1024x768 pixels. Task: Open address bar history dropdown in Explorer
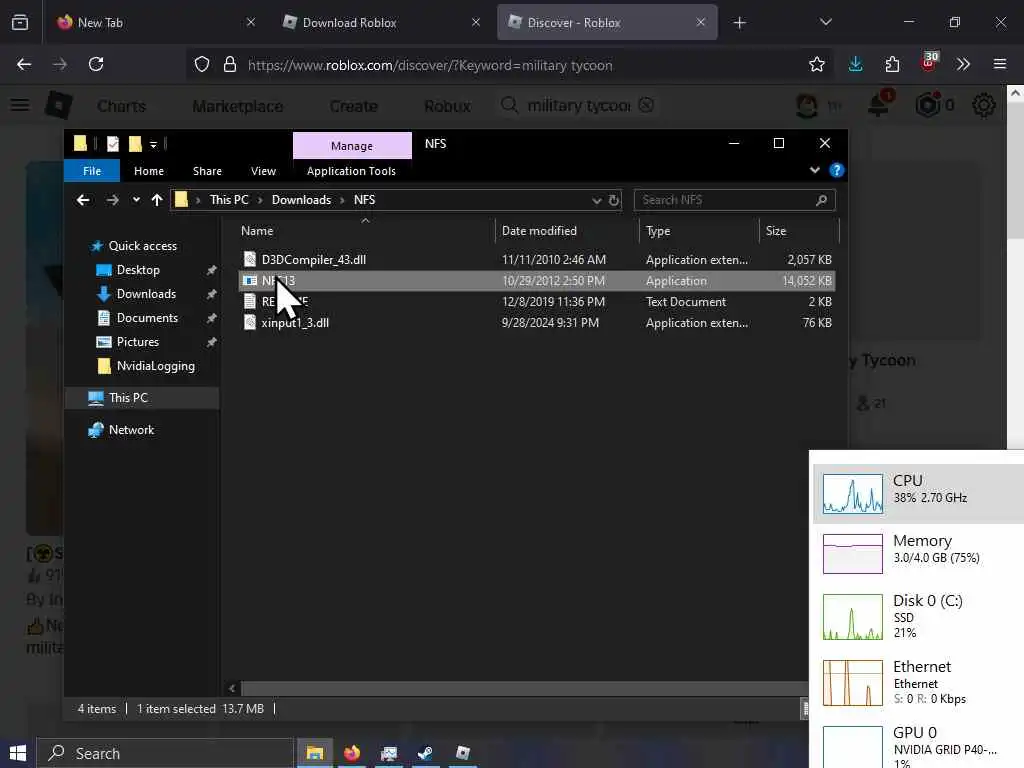click(596, 200)
